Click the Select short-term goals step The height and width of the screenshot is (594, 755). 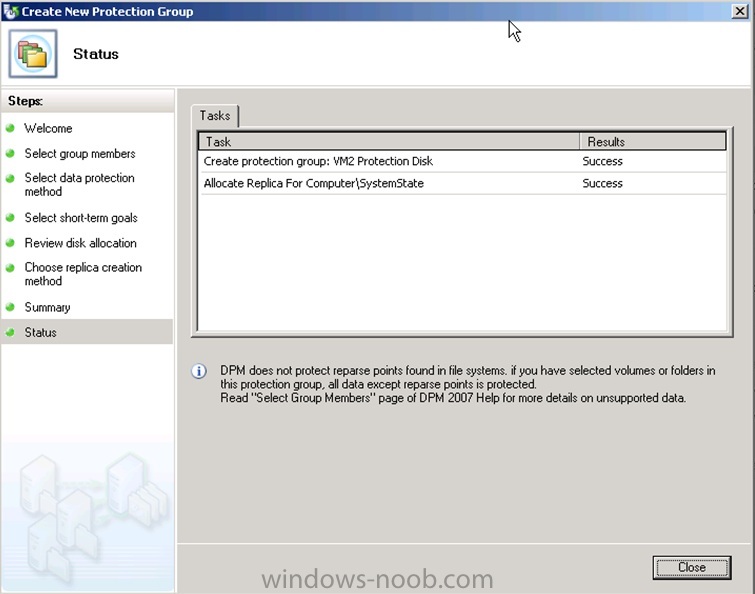tap(81, 218)
